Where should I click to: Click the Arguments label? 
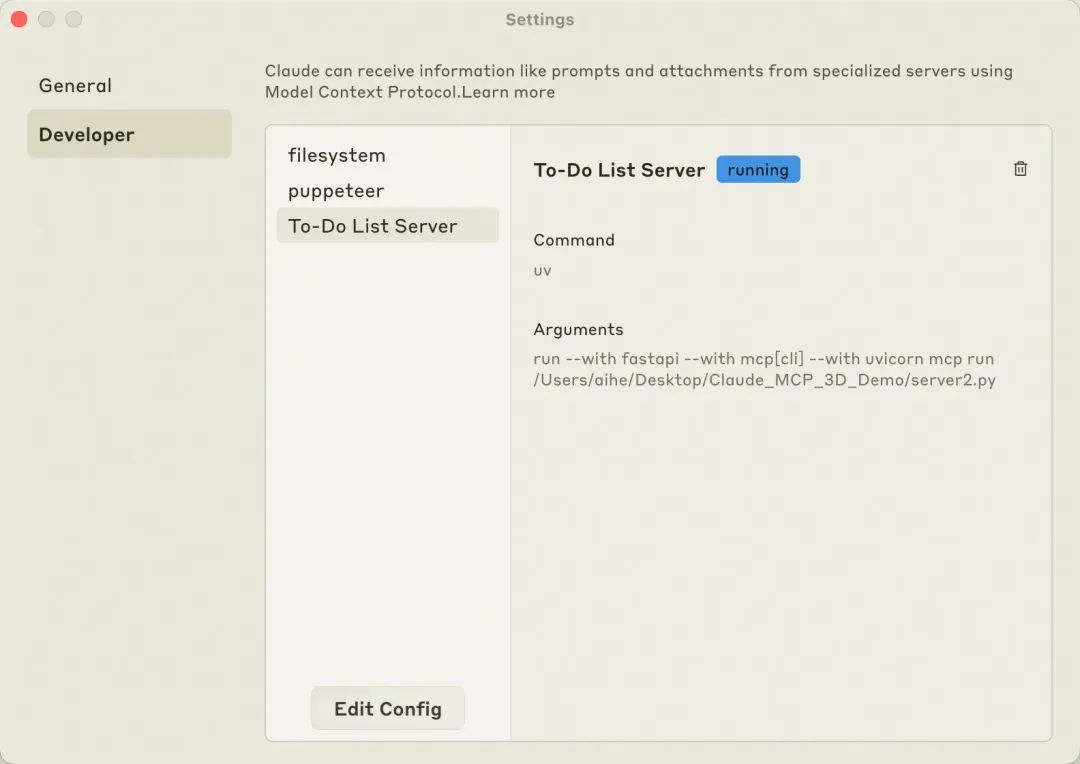click(x=578, y=329)
